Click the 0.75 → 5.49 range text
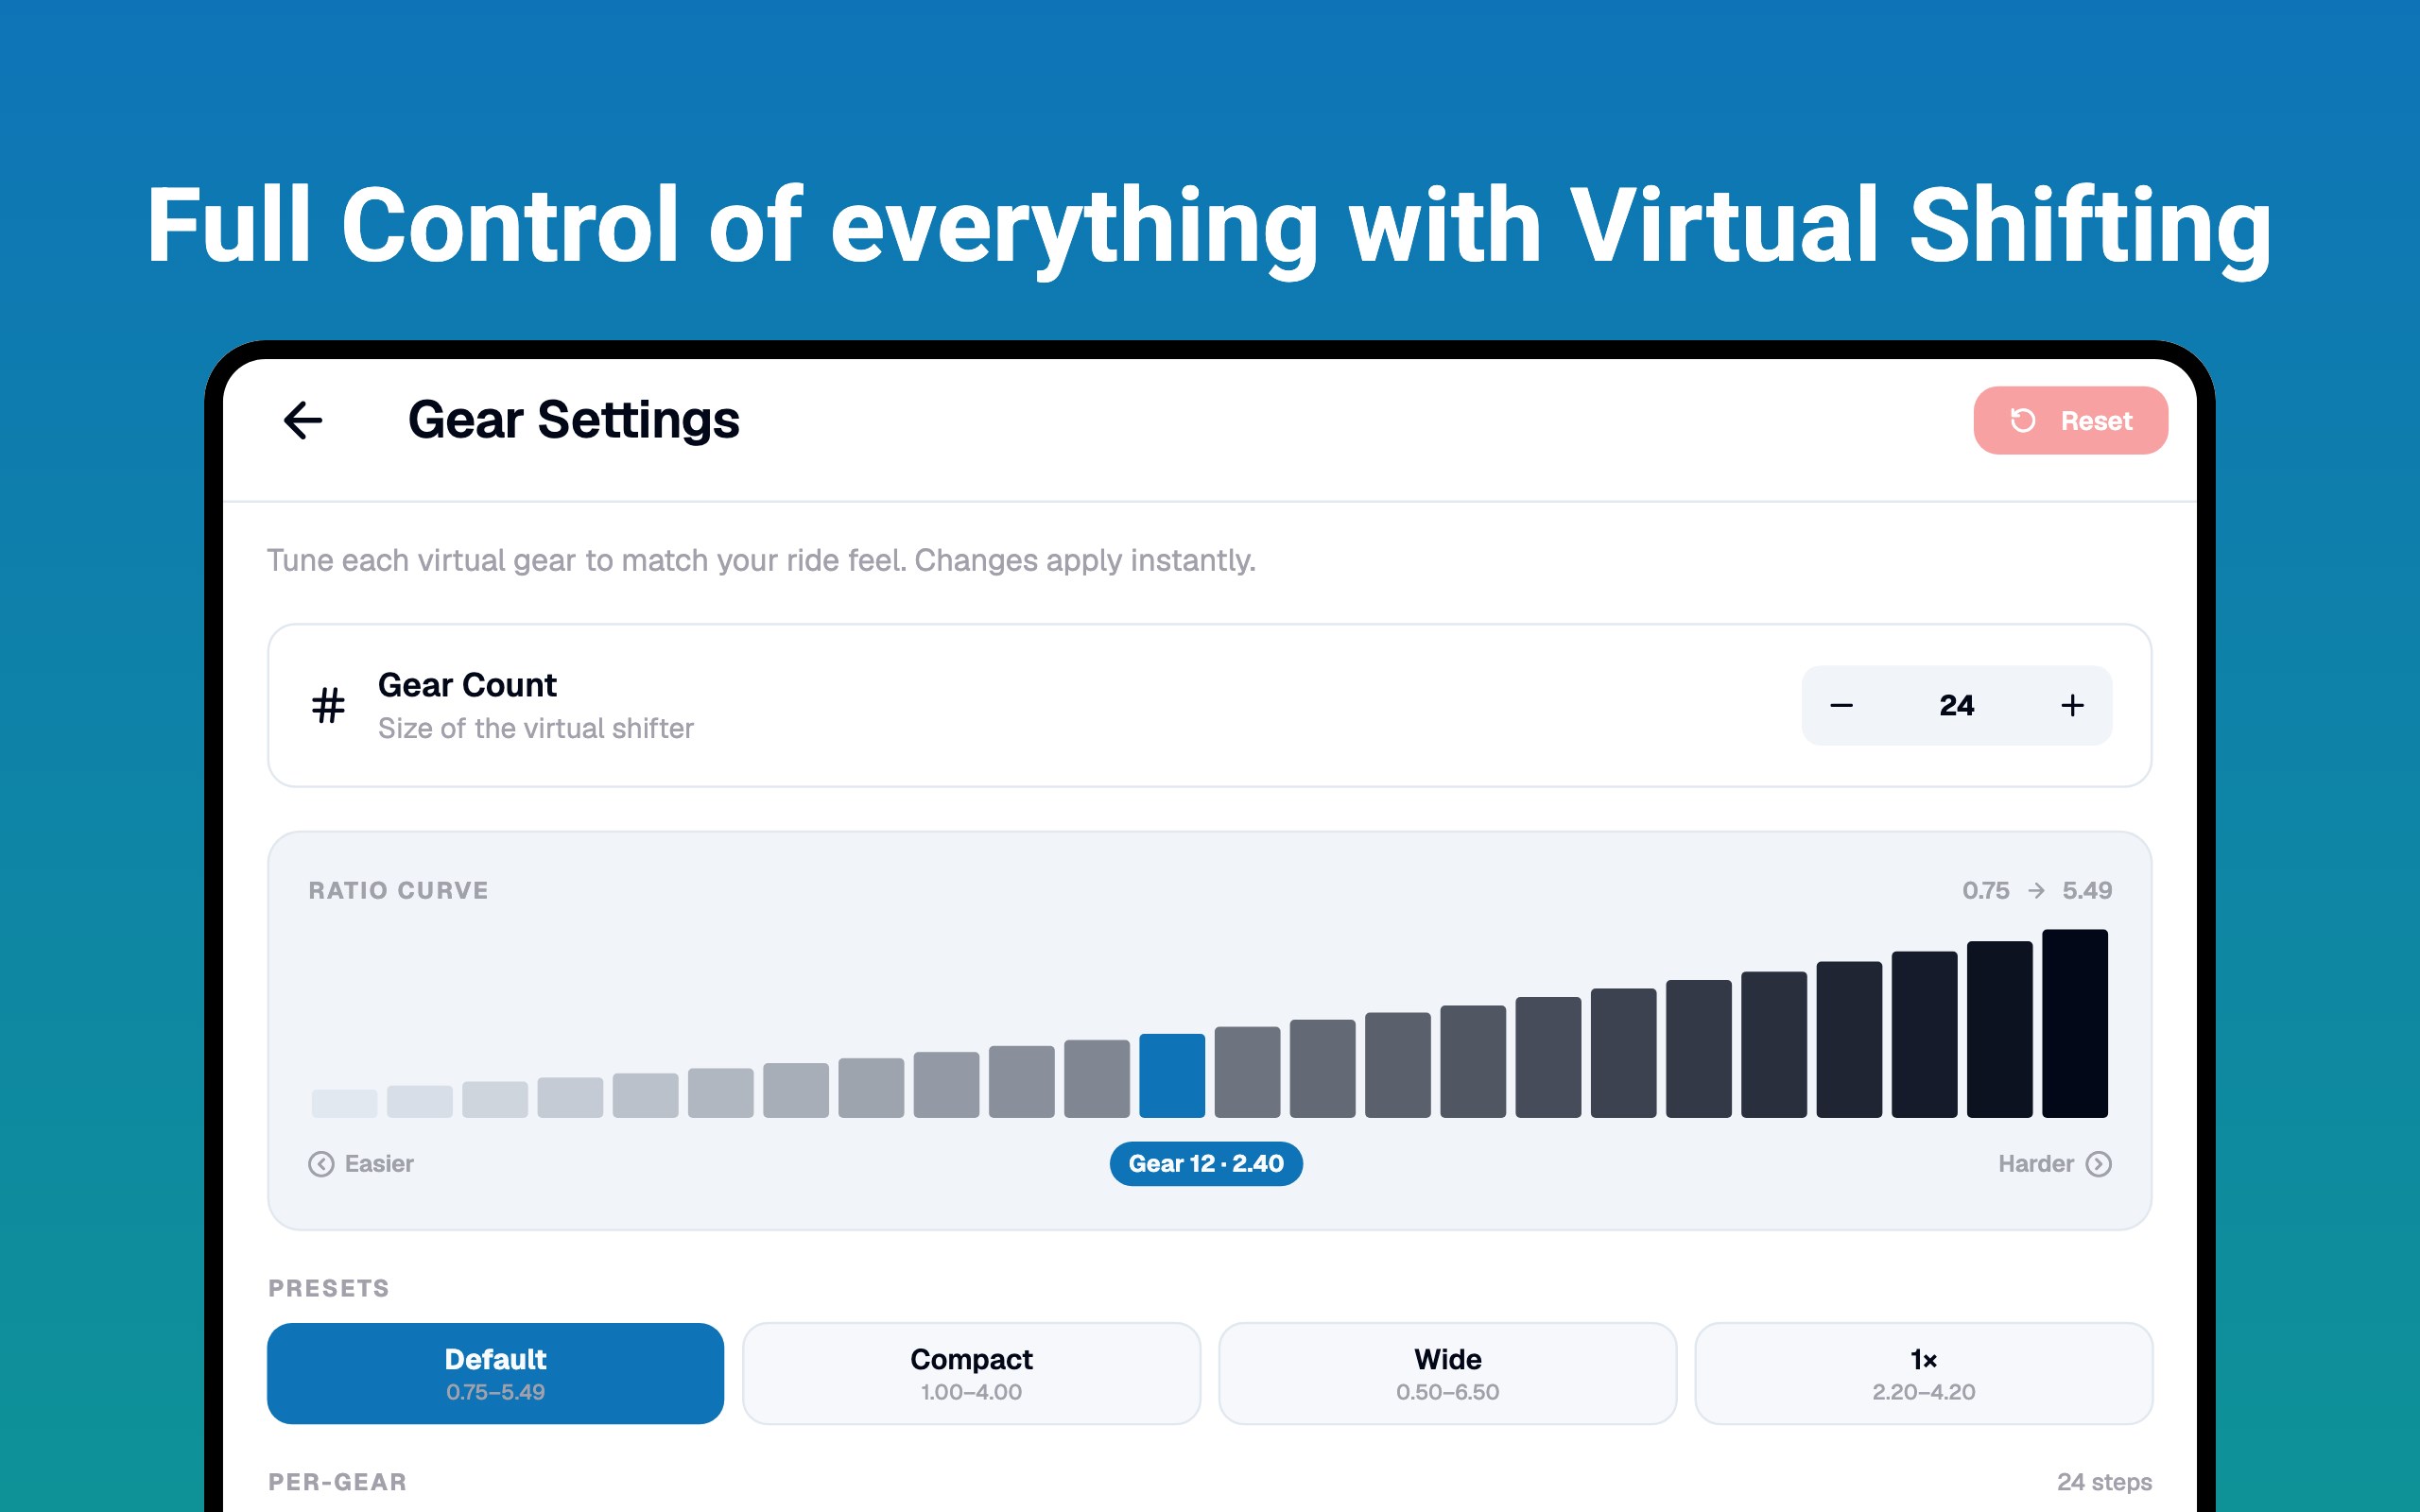2420x1512 pixels. [2037, 890]
